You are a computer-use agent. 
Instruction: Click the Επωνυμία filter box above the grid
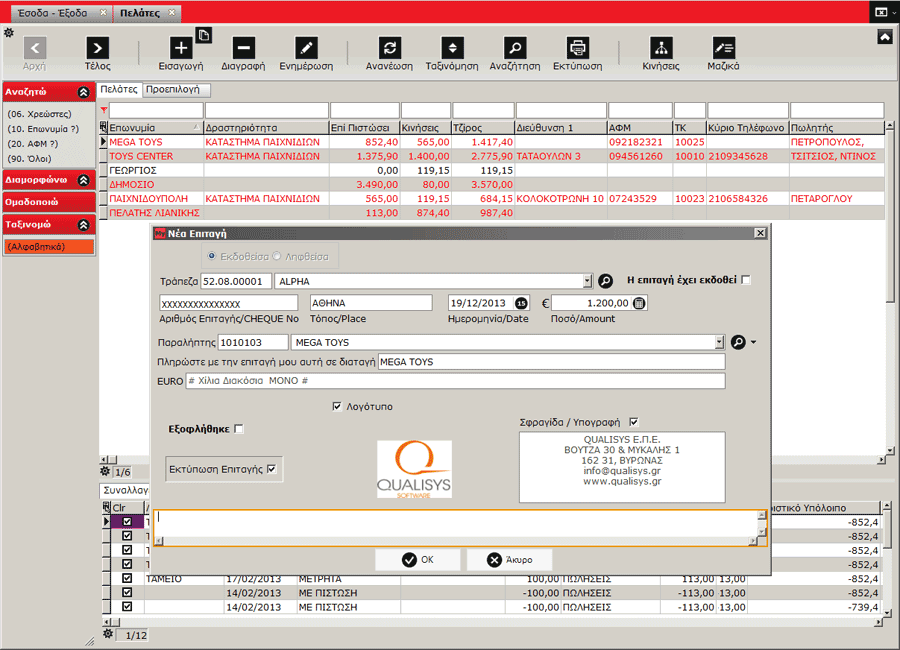156,110
